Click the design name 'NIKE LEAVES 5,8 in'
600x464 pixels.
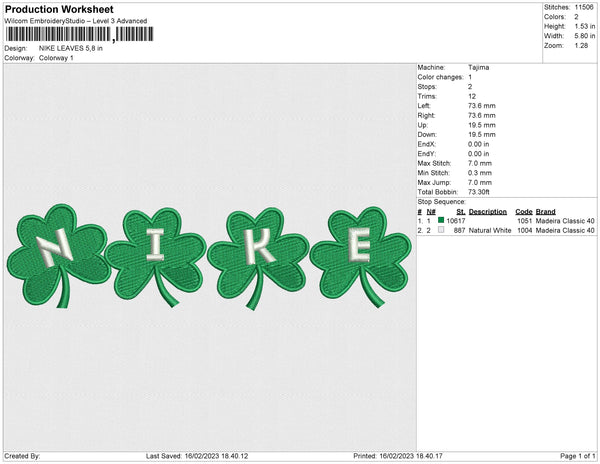[x=71, y=48]
